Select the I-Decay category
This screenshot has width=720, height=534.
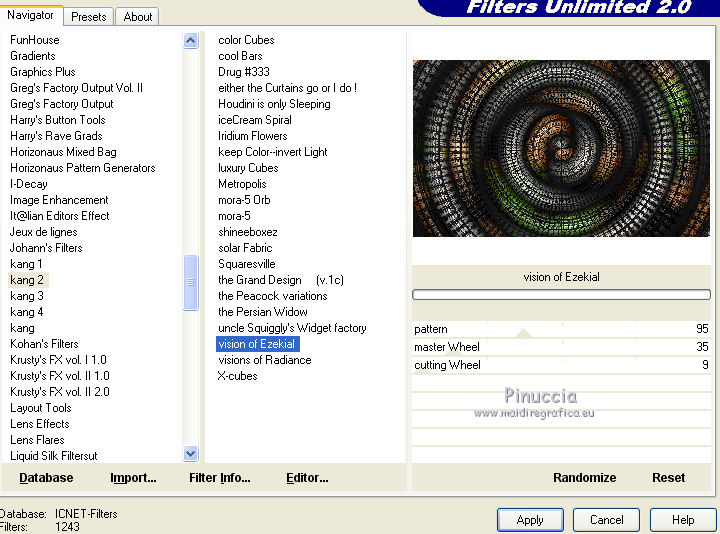28,184
